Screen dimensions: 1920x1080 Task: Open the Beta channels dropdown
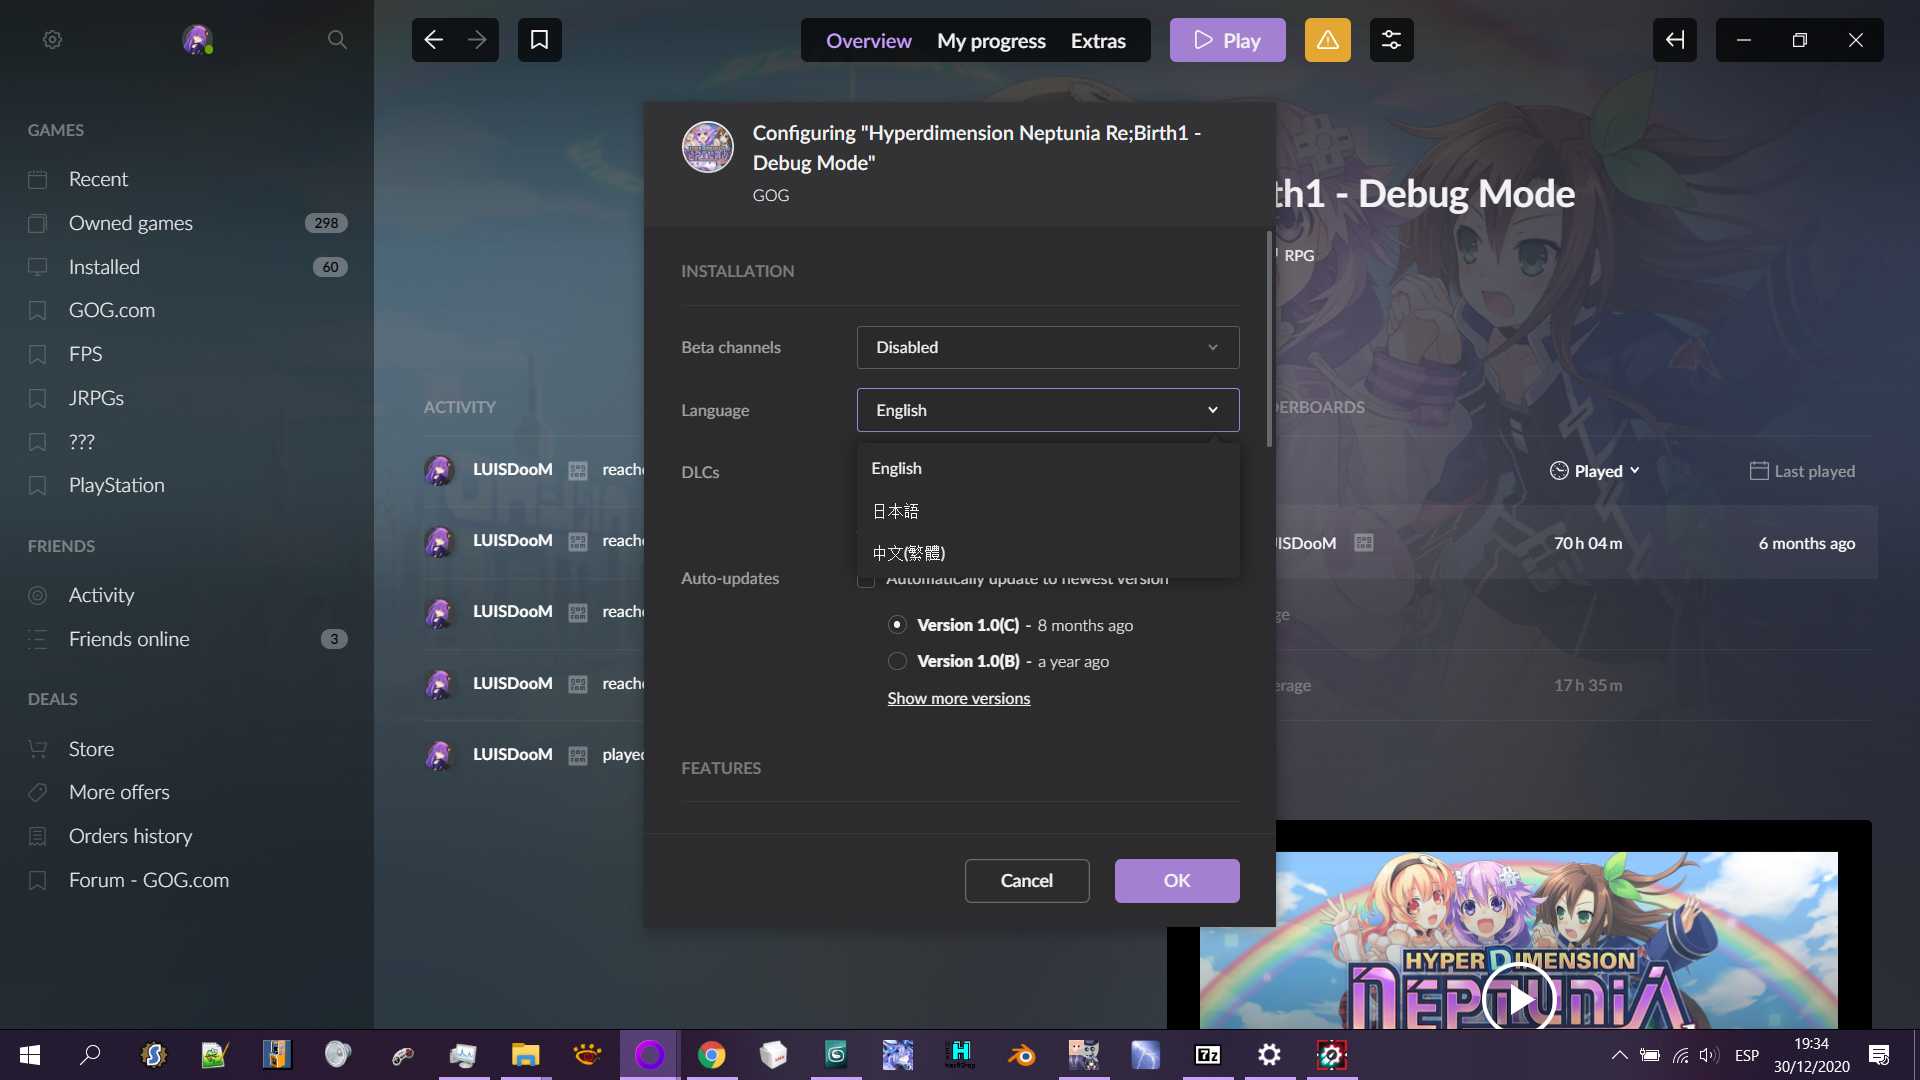[1048, 347]
